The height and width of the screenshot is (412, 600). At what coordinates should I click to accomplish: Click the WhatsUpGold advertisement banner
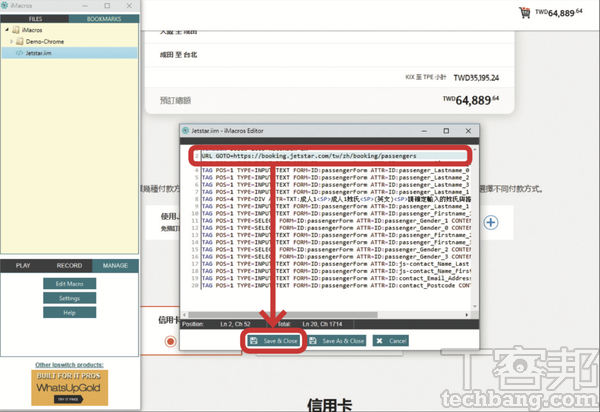[69, 388]
